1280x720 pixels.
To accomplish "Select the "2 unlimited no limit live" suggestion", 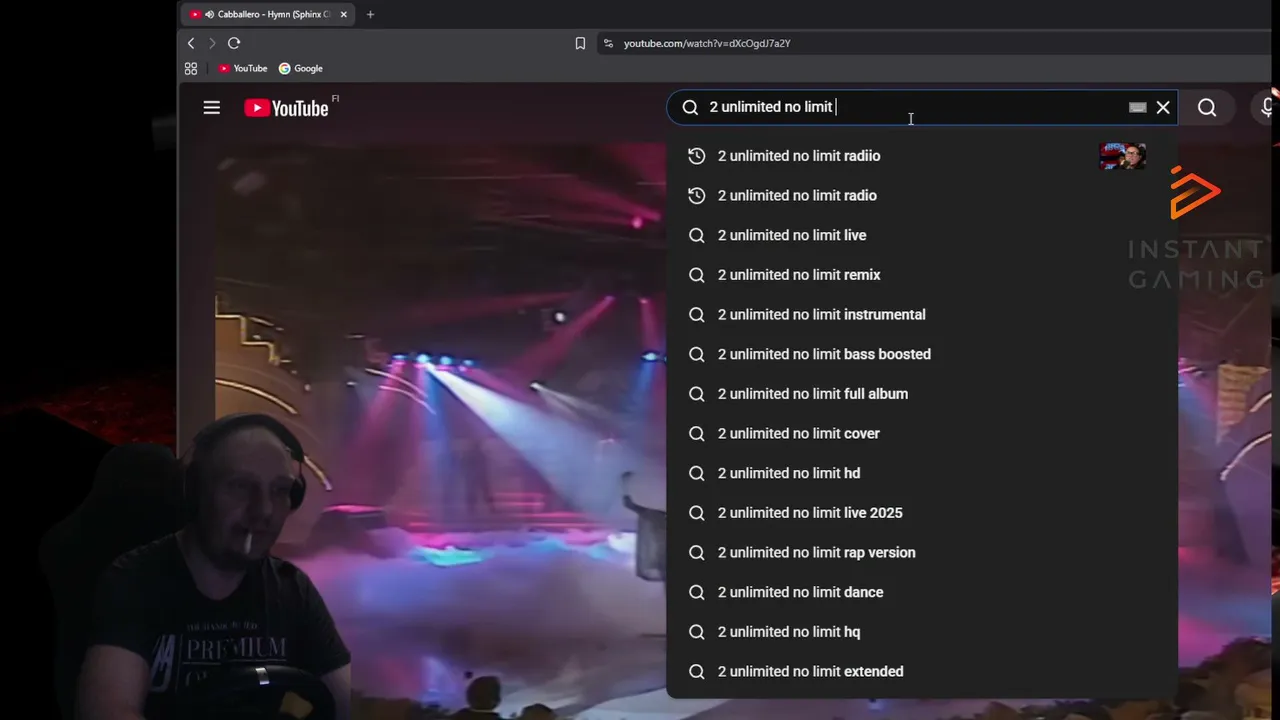I will (x=922, y=235).
